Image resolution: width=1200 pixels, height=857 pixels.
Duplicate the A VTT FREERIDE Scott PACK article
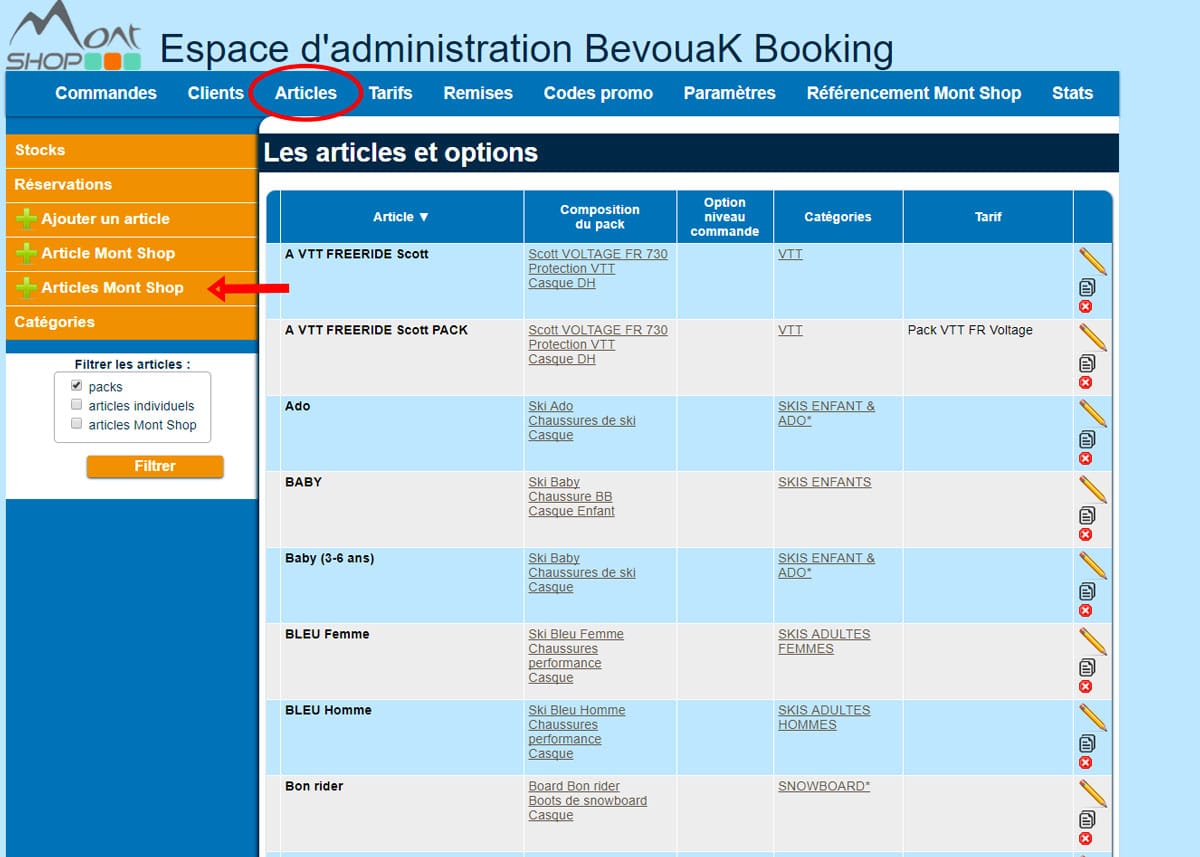[1087, 363]
